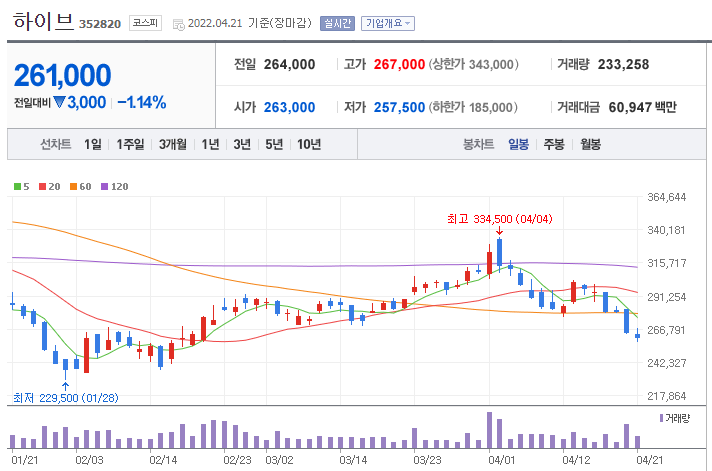Viewport: 712px width, 471px height.
Task: Click the 2022.04.21 date text
Action: pos(215,23)
